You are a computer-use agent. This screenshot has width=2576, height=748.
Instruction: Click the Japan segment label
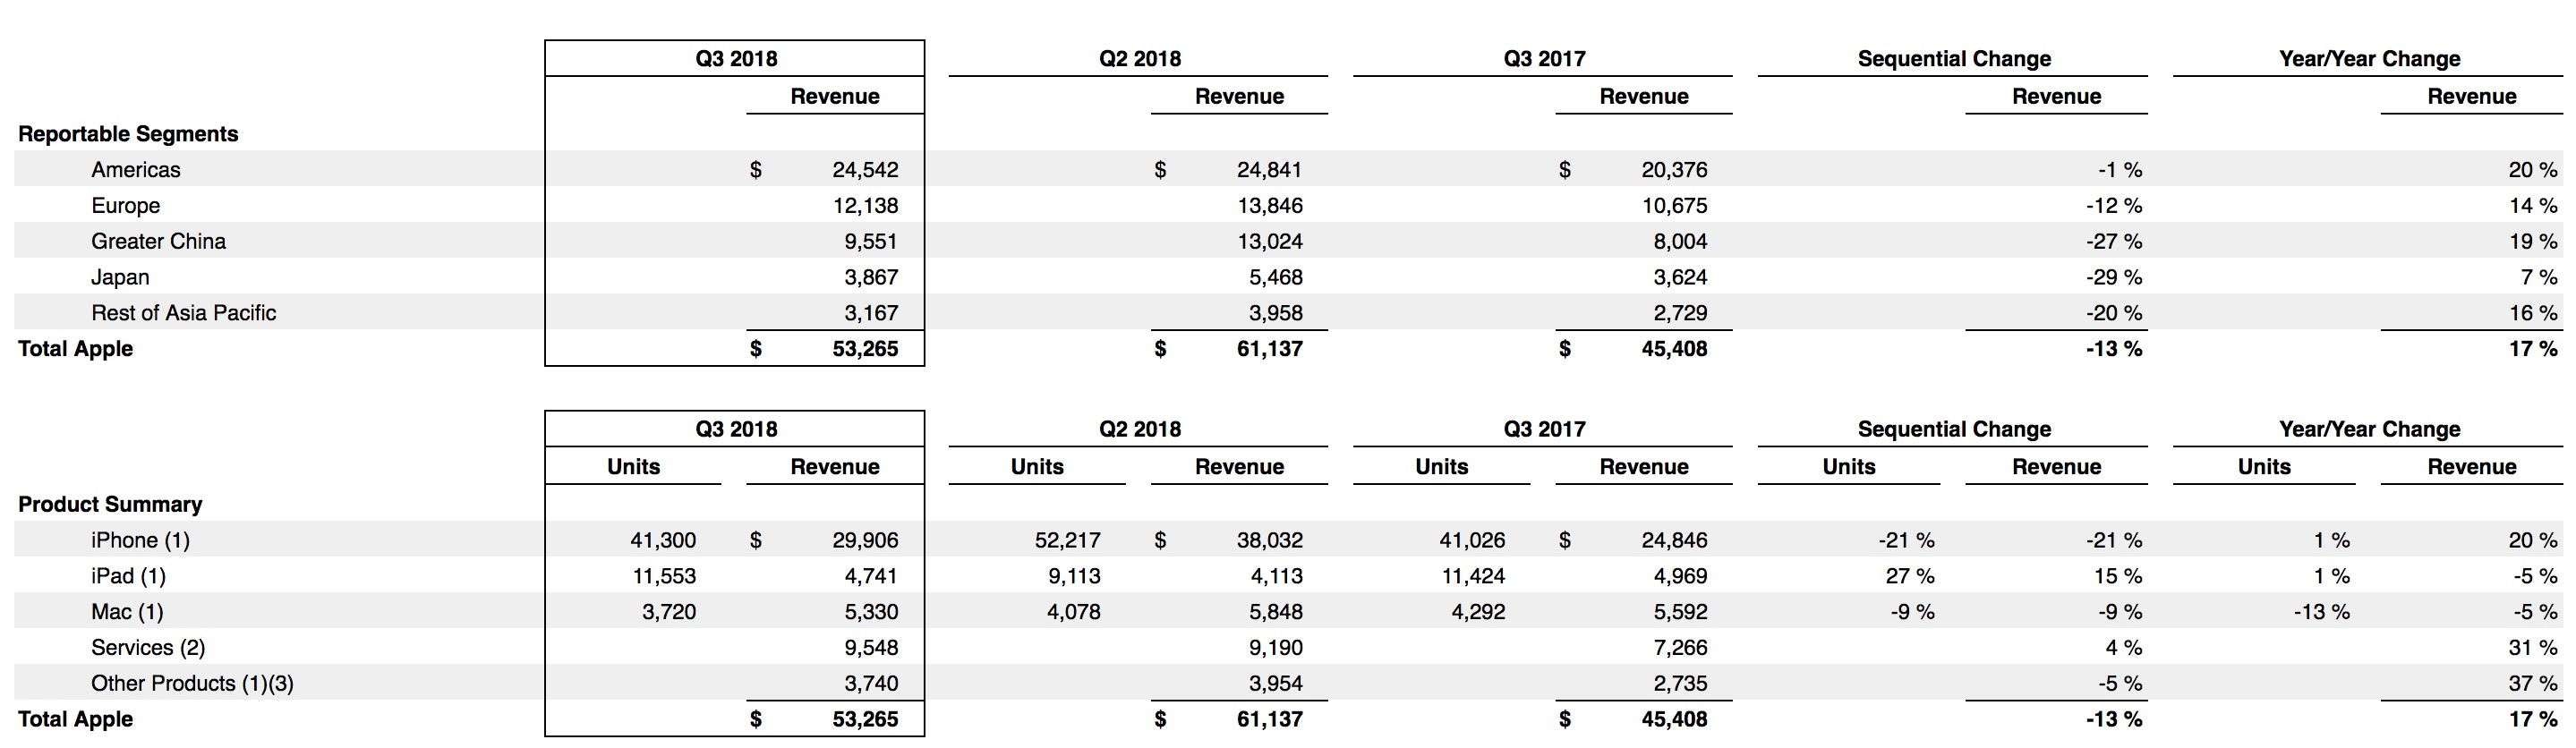(x=120, y=278)
